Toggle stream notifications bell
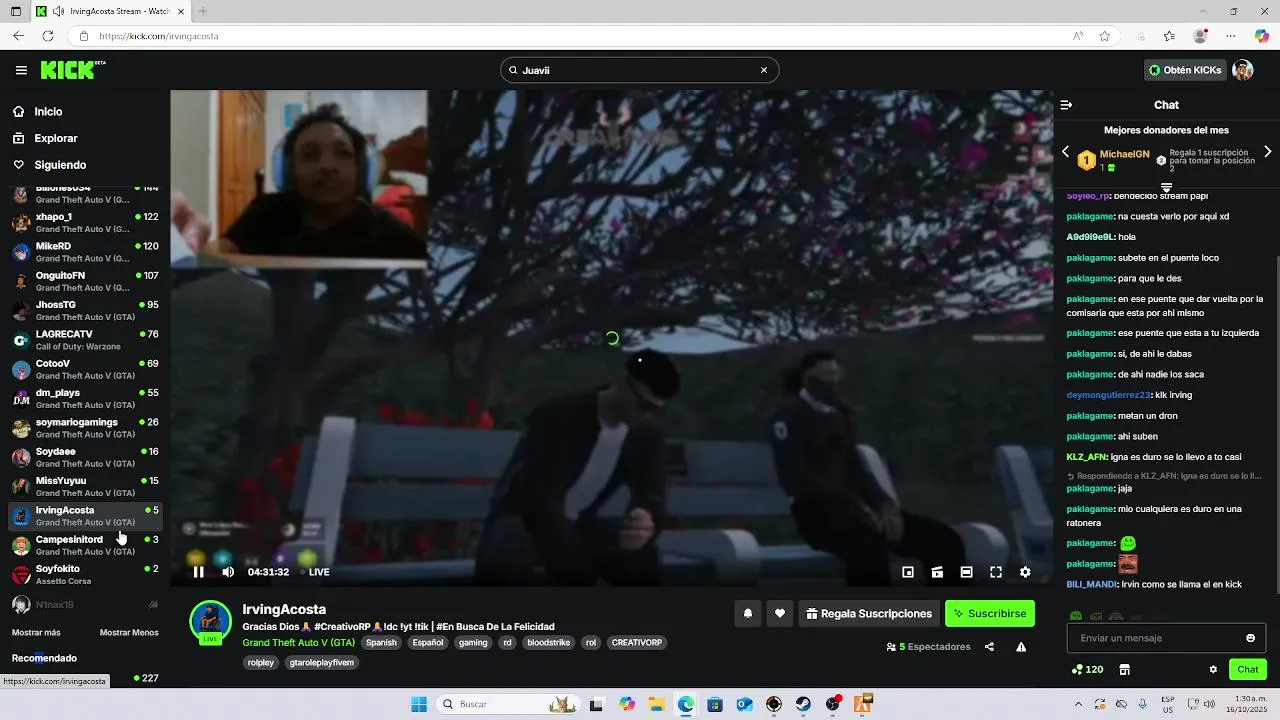 (747, 614)
